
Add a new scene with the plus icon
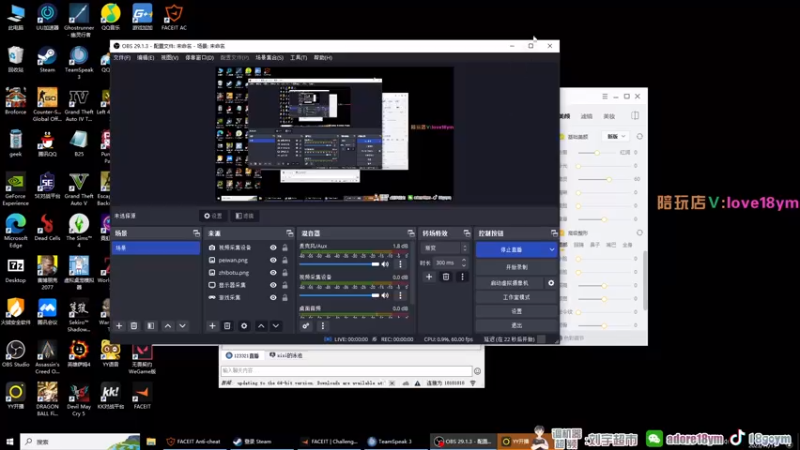click(x=119, y=326)
